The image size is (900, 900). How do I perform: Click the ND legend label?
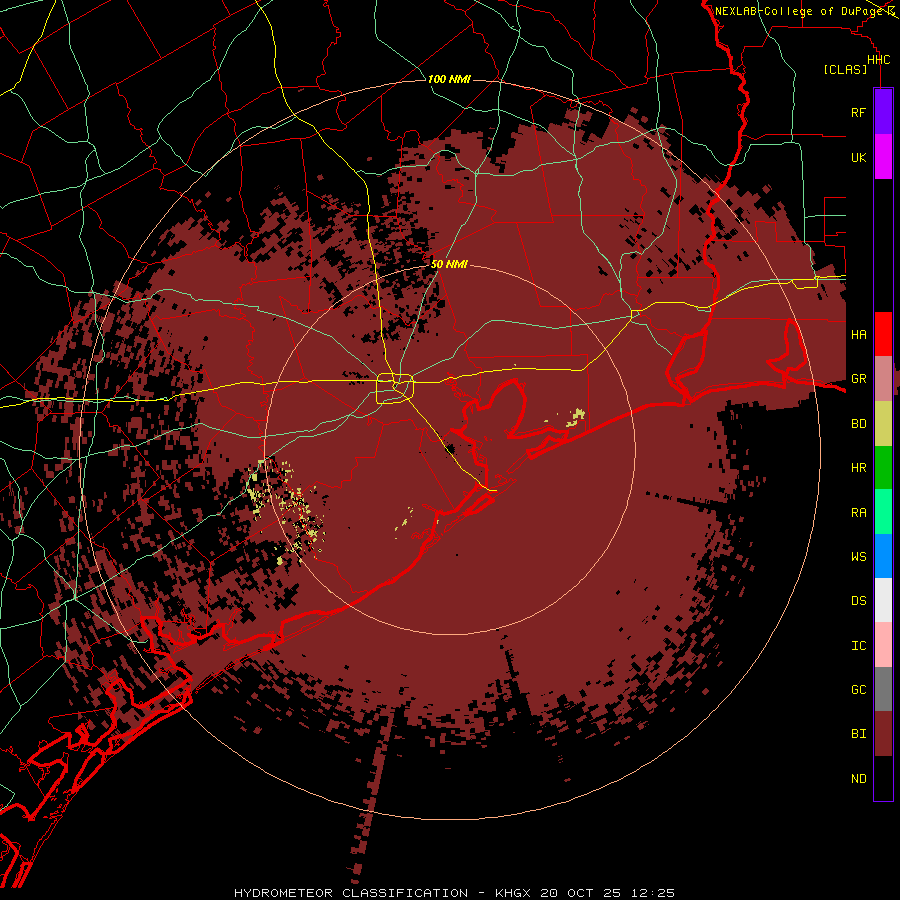click(x=859, y=779)
